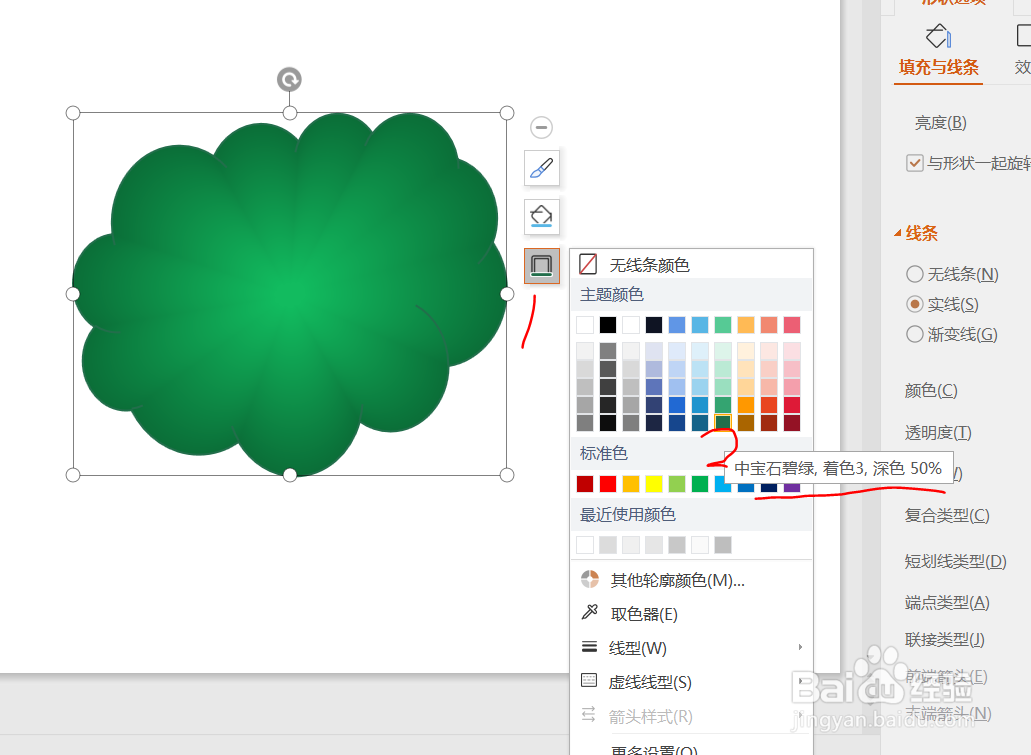The image size is (1031, 755).
Task: Select the no line color icon
Action: tap(588, 264)
